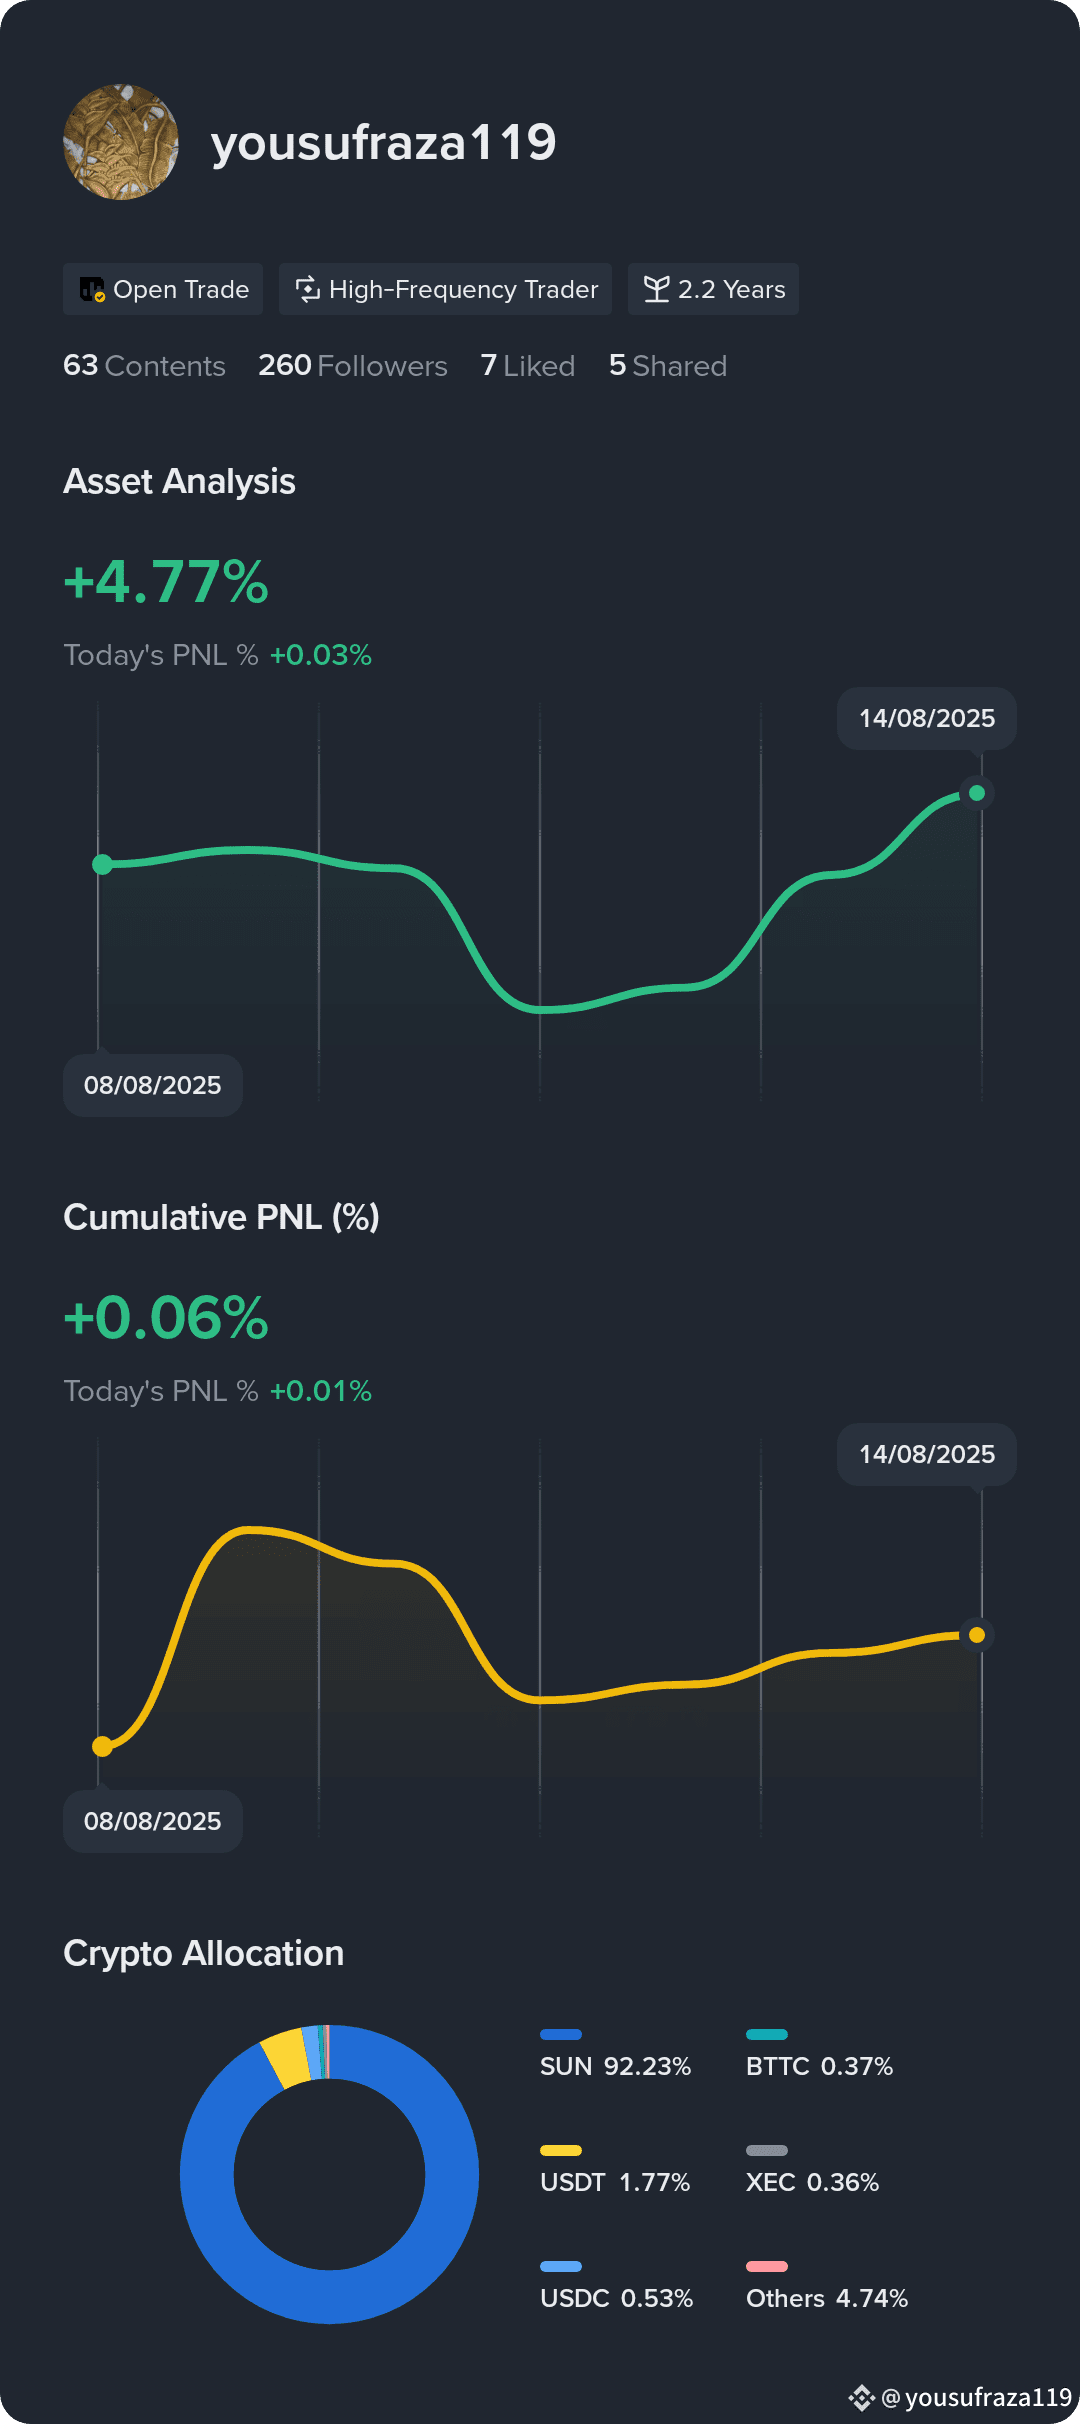This screenshot has width=1080, height=2424.
Task: Click the 7 Liked stat
Action: 528,366
